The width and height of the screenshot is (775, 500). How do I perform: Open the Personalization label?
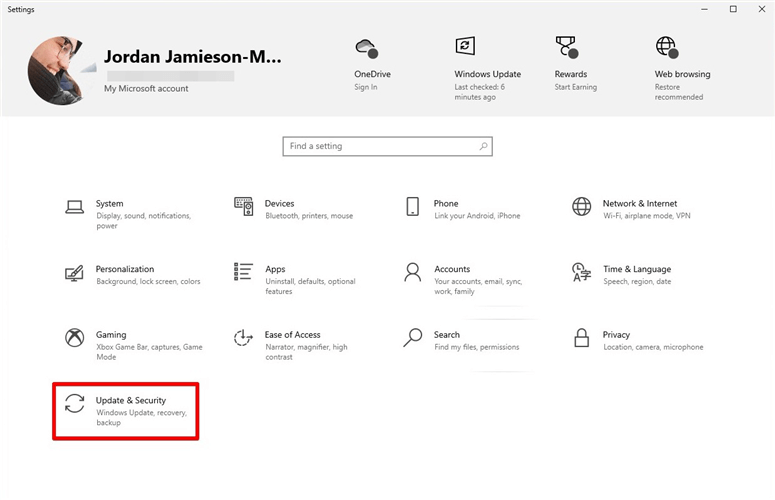click(125, 269)
